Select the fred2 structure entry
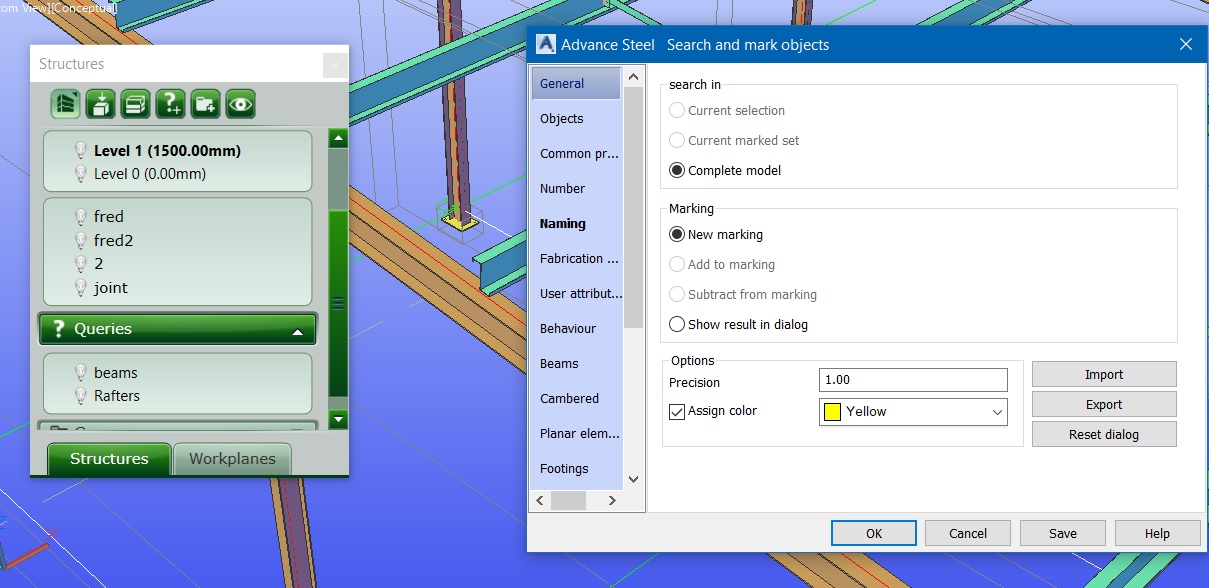The width and height of the screenshot is (1209, 588). 113,241
